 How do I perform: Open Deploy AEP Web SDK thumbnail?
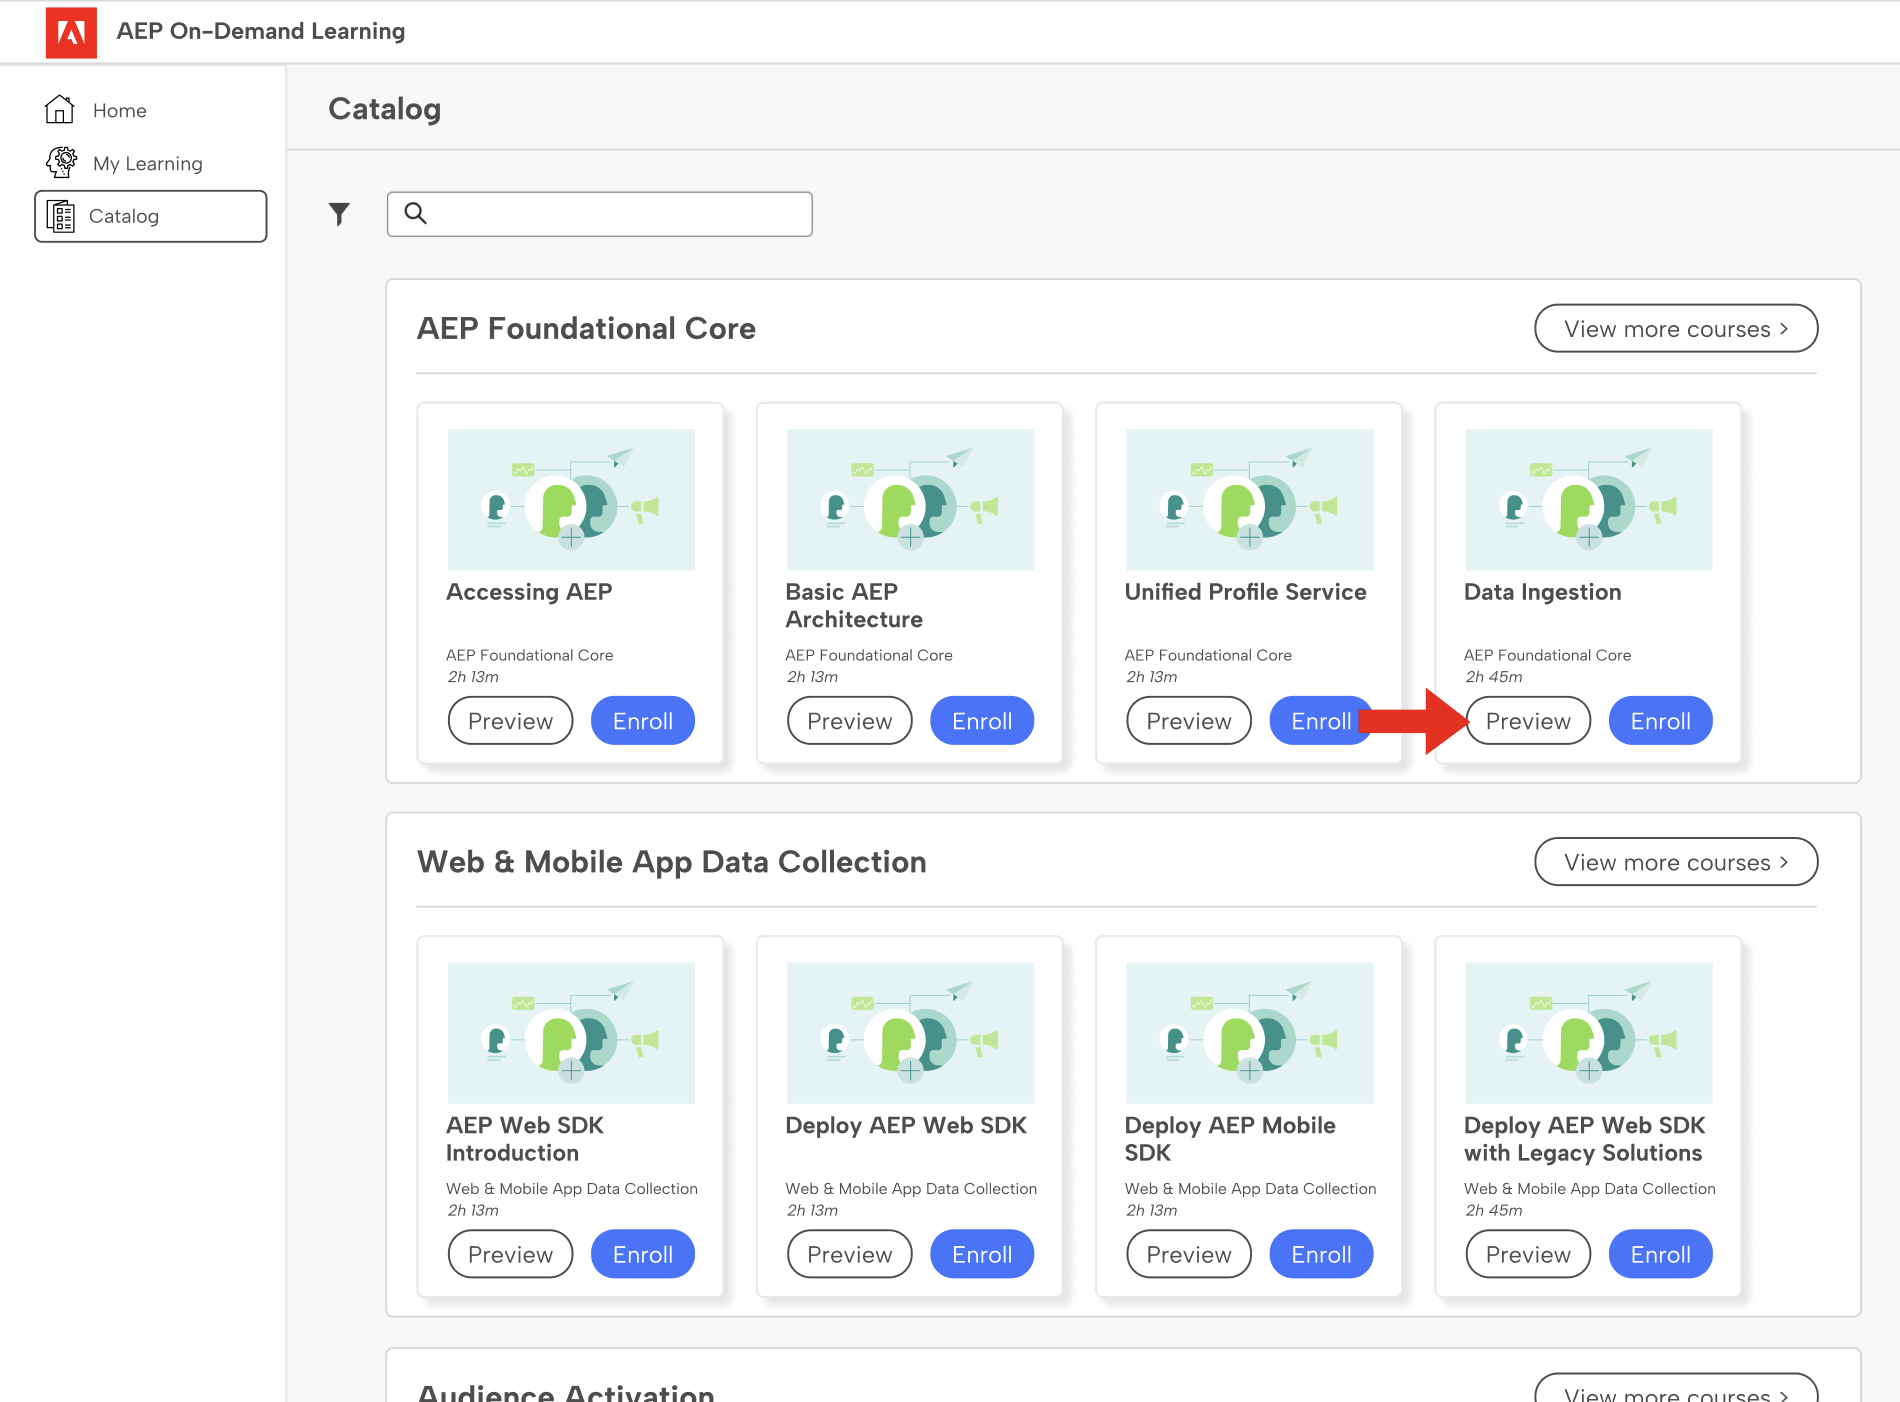[x=910, y=1033]
